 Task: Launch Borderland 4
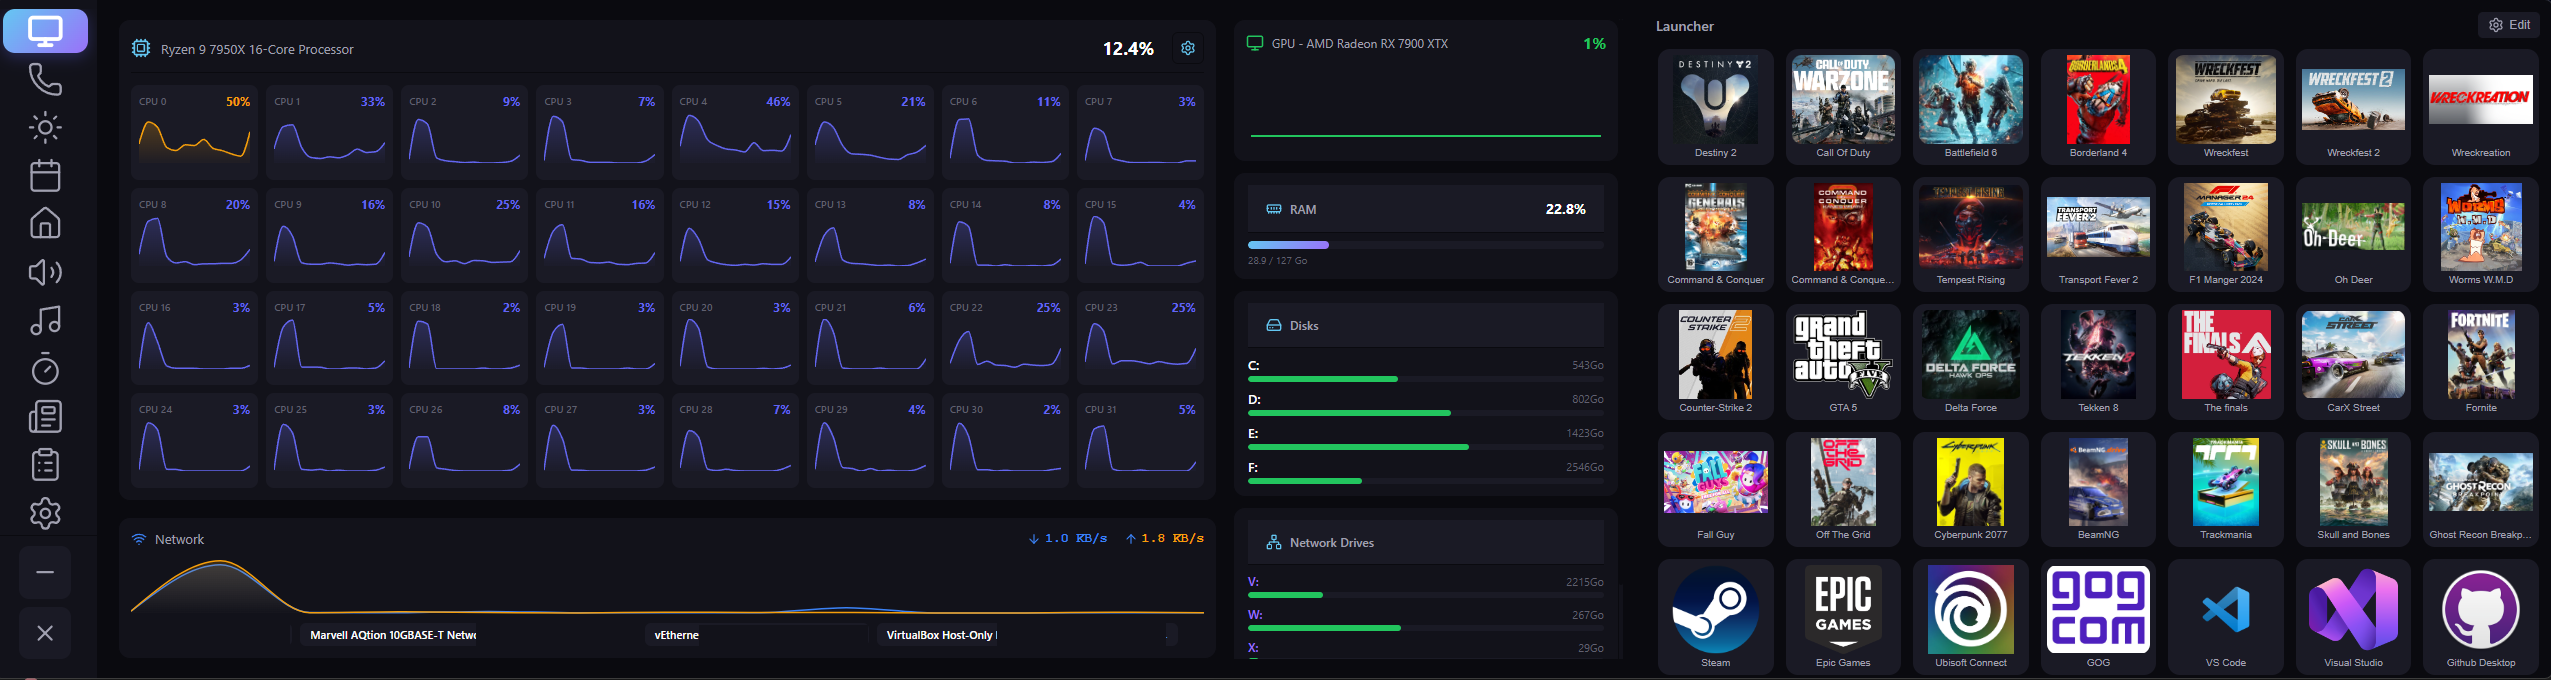click(2098, 106)
